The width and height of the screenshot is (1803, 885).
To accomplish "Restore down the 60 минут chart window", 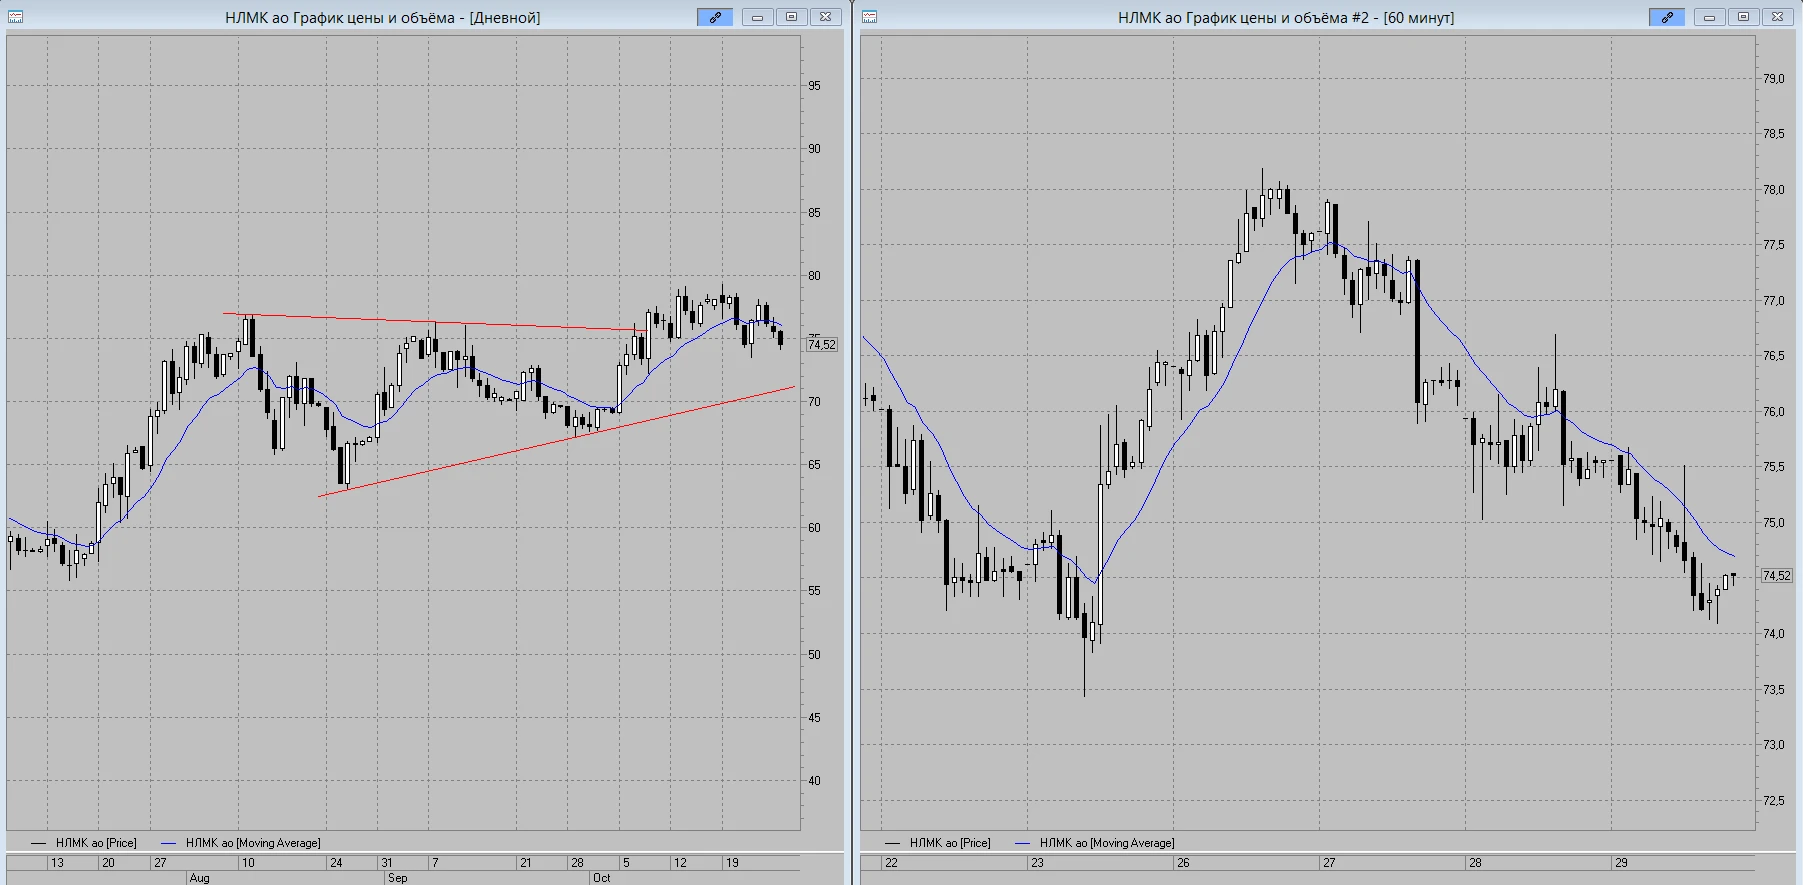I will click(1743, 17).
